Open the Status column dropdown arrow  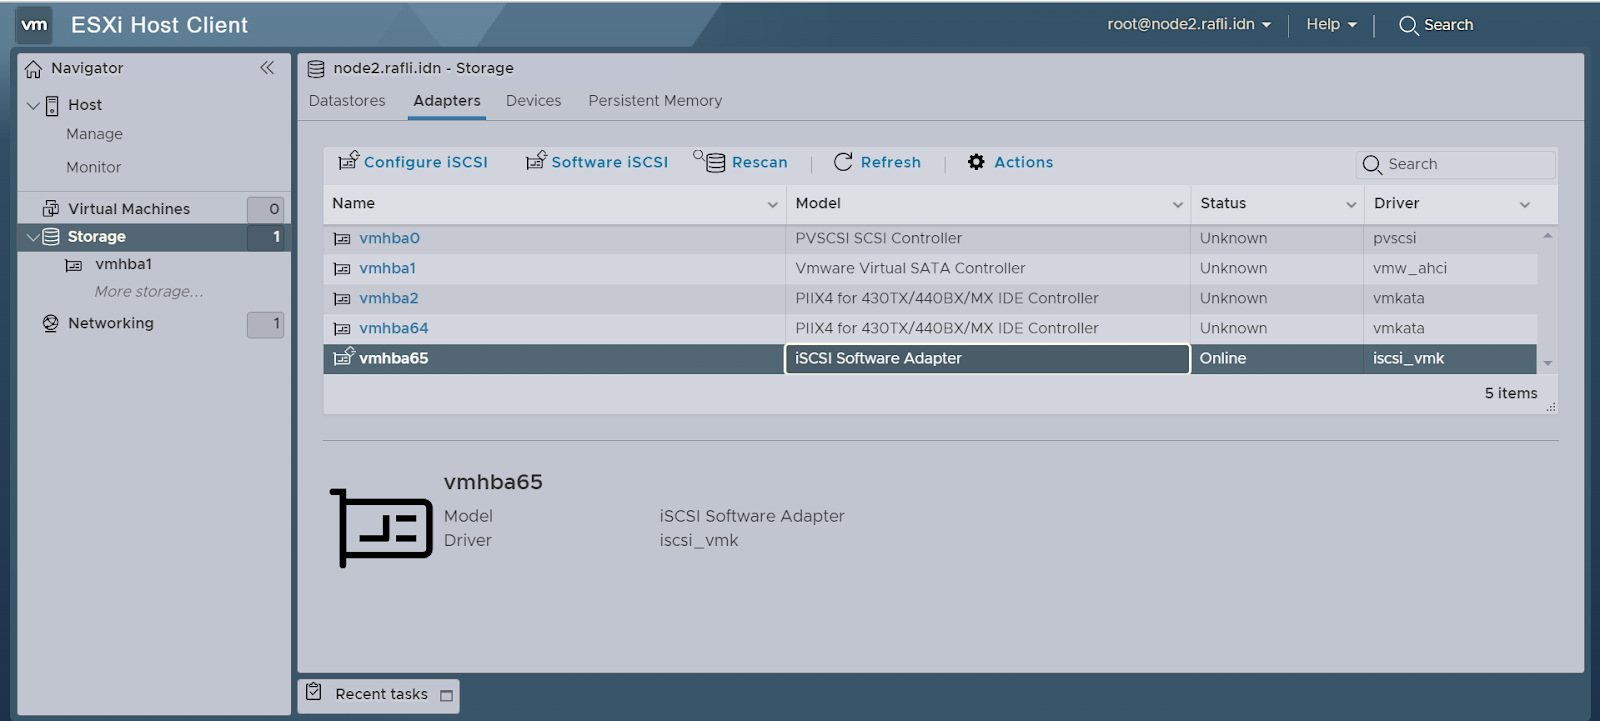1351,204
